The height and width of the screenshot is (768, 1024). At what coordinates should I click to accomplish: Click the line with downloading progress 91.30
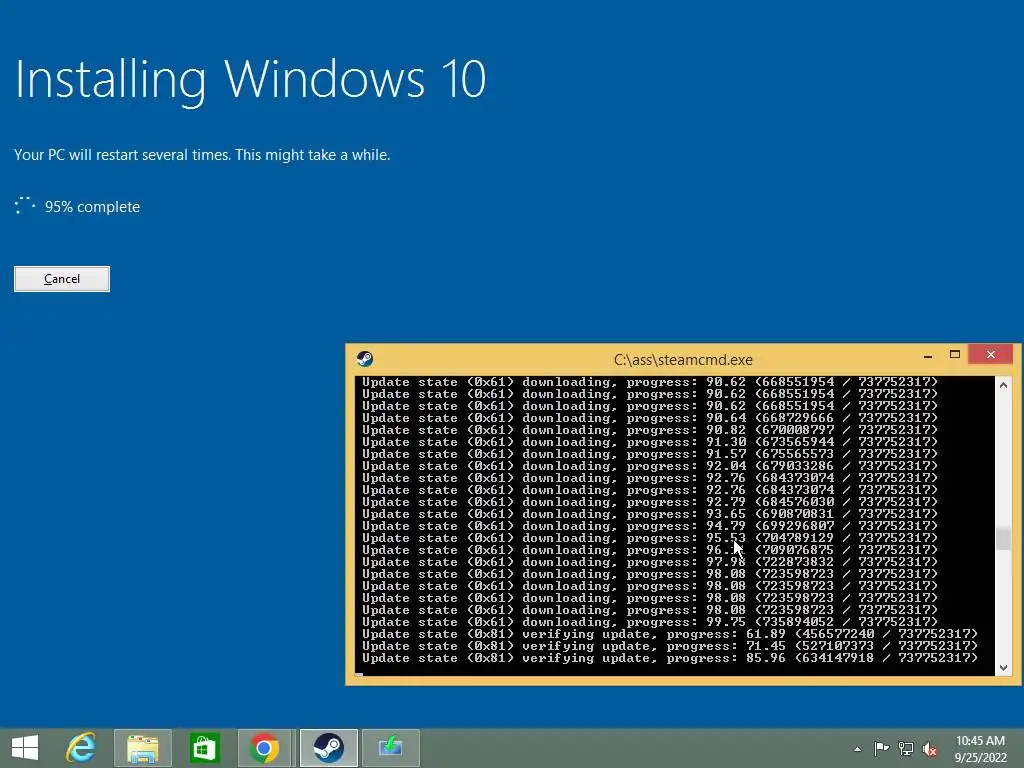click(650, 442)
